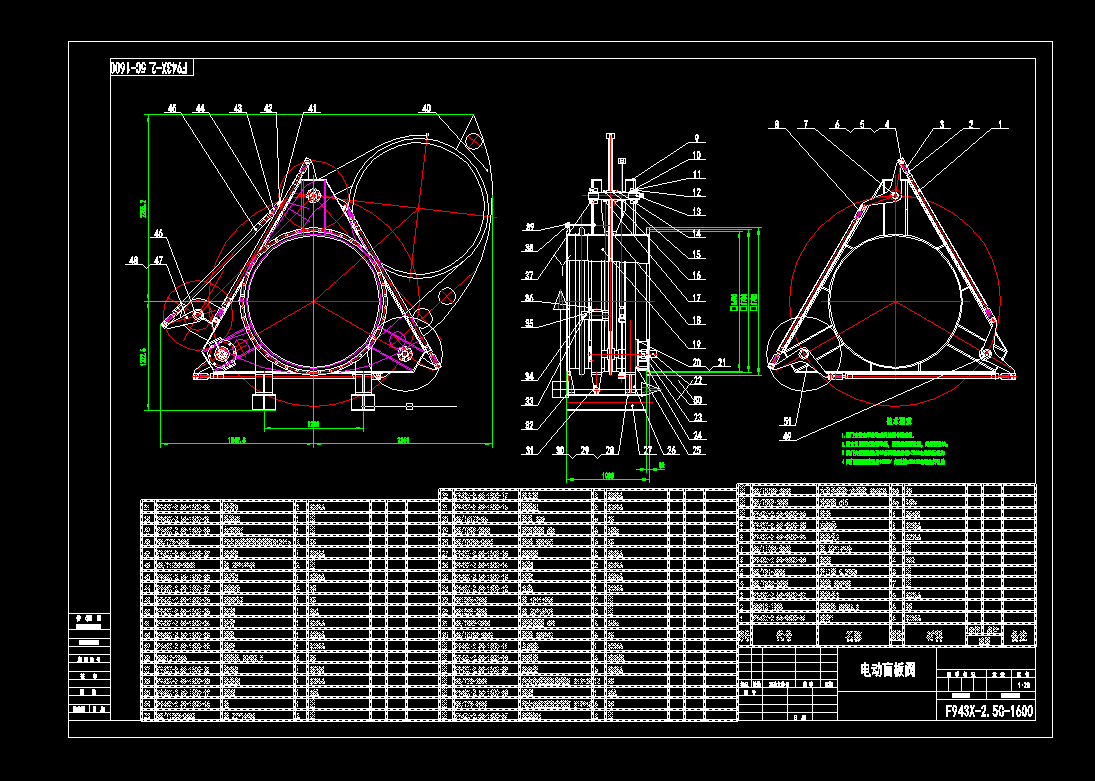The image size is (1095, 781).
Task: Click part callout number 37
Action: click(x=529, y=276)
